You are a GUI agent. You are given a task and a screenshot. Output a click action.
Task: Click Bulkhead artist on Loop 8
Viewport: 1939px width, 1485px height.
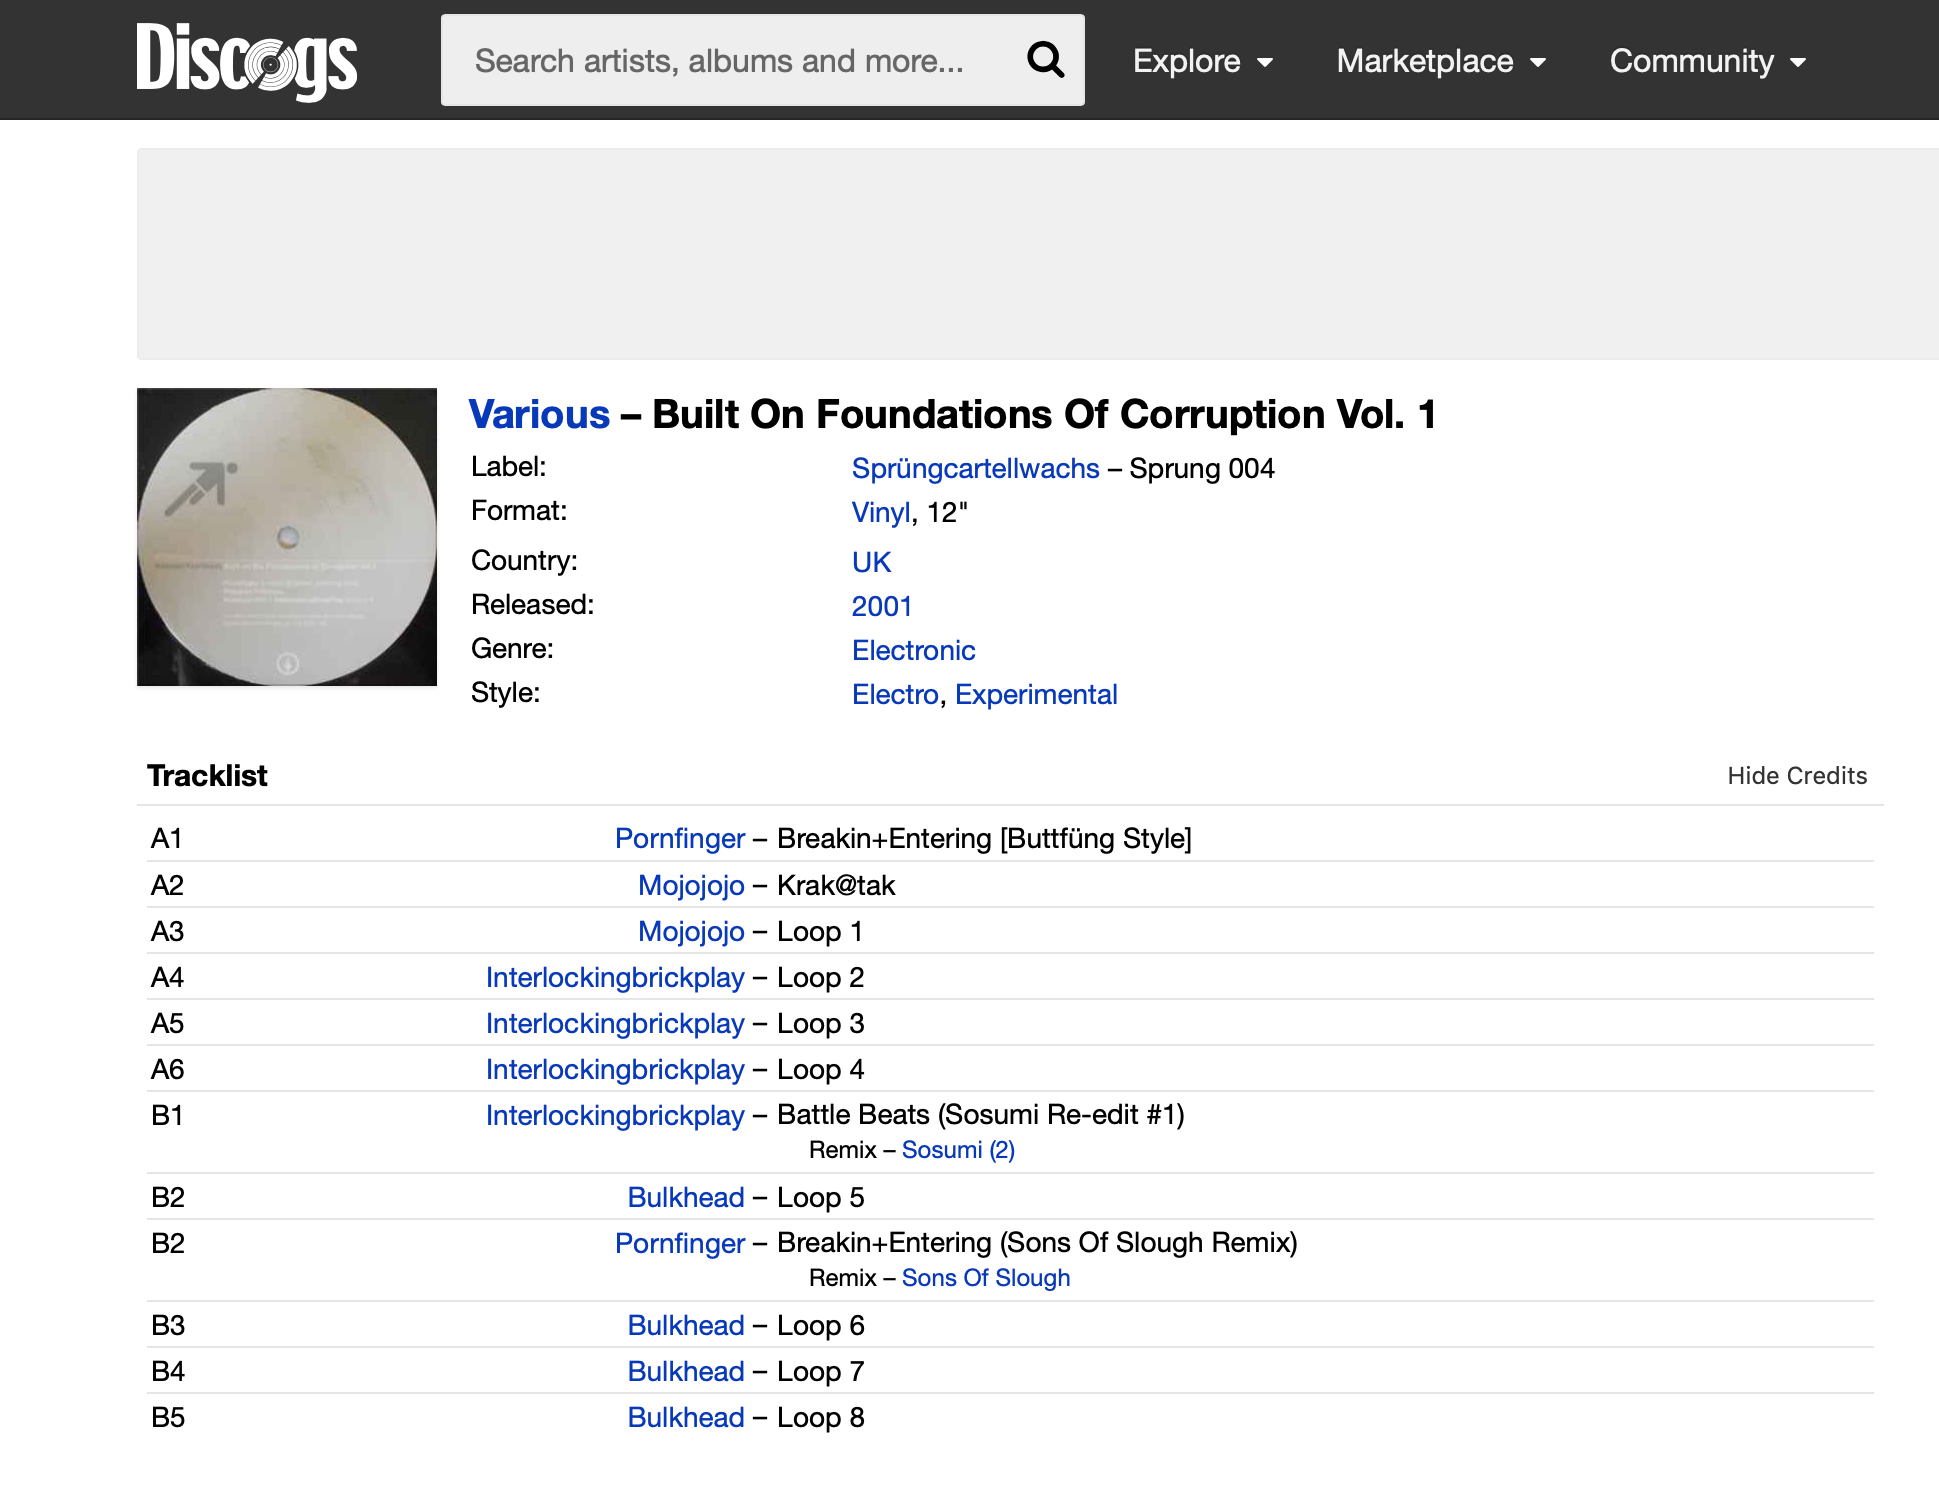click(686, 1417)
